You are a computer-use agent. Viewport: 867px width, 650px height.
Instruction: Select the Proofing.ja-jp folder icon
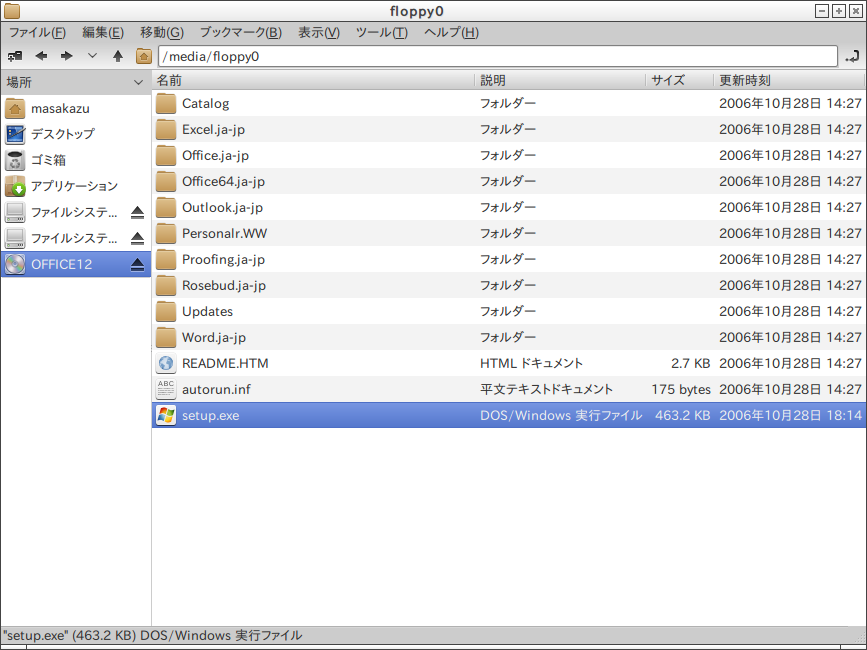tap(166, 259)
